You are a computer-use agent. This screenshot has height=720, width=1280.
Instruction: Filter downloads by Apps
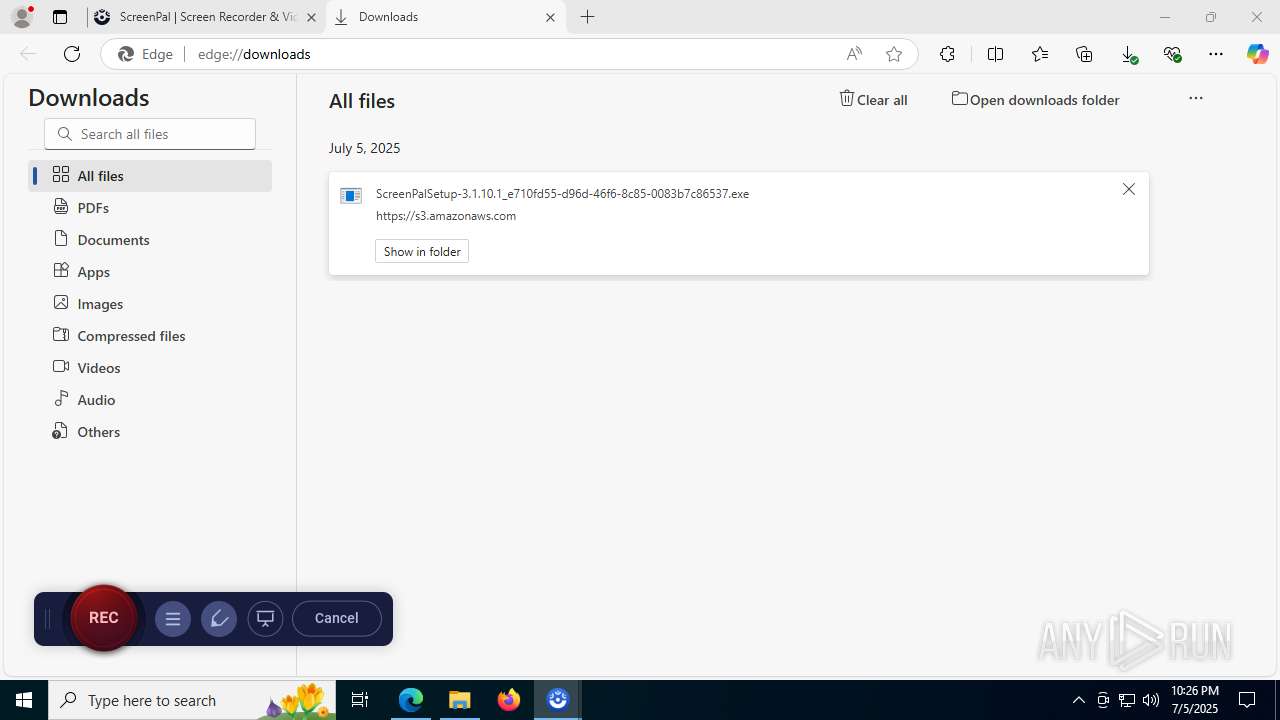click(150, 272)
